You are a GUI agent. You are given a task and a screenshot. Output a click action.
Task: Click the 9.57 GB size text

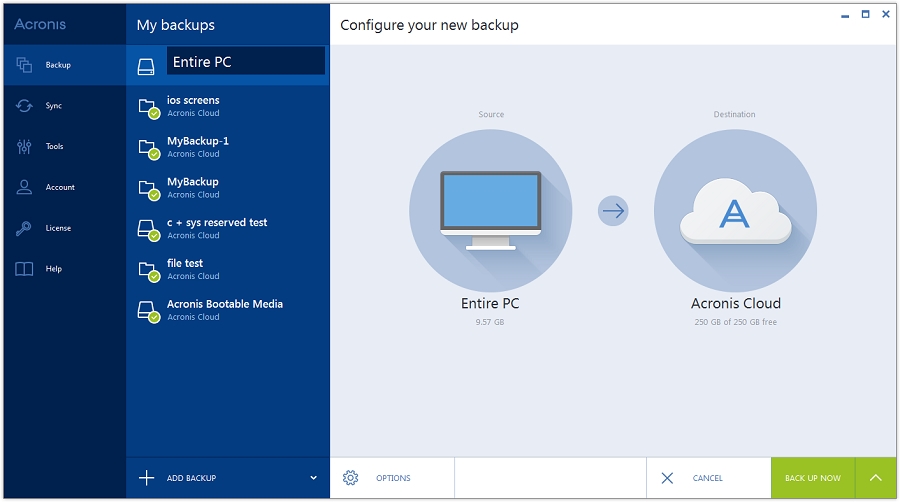pyautogui.click(x=490, y=322)
